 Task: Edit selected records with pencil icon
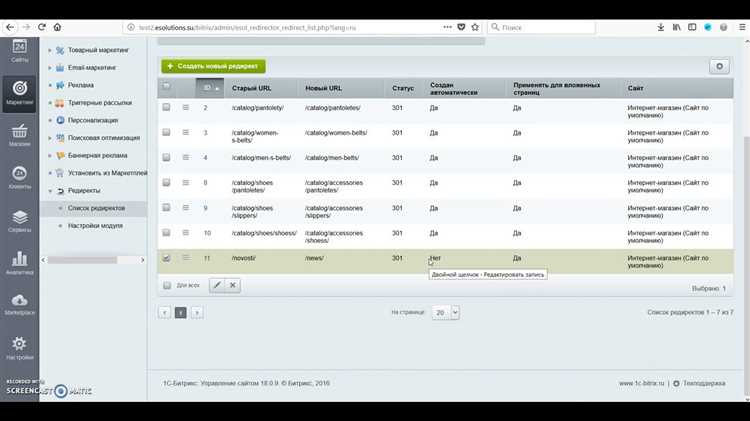[x=217, y=285]
